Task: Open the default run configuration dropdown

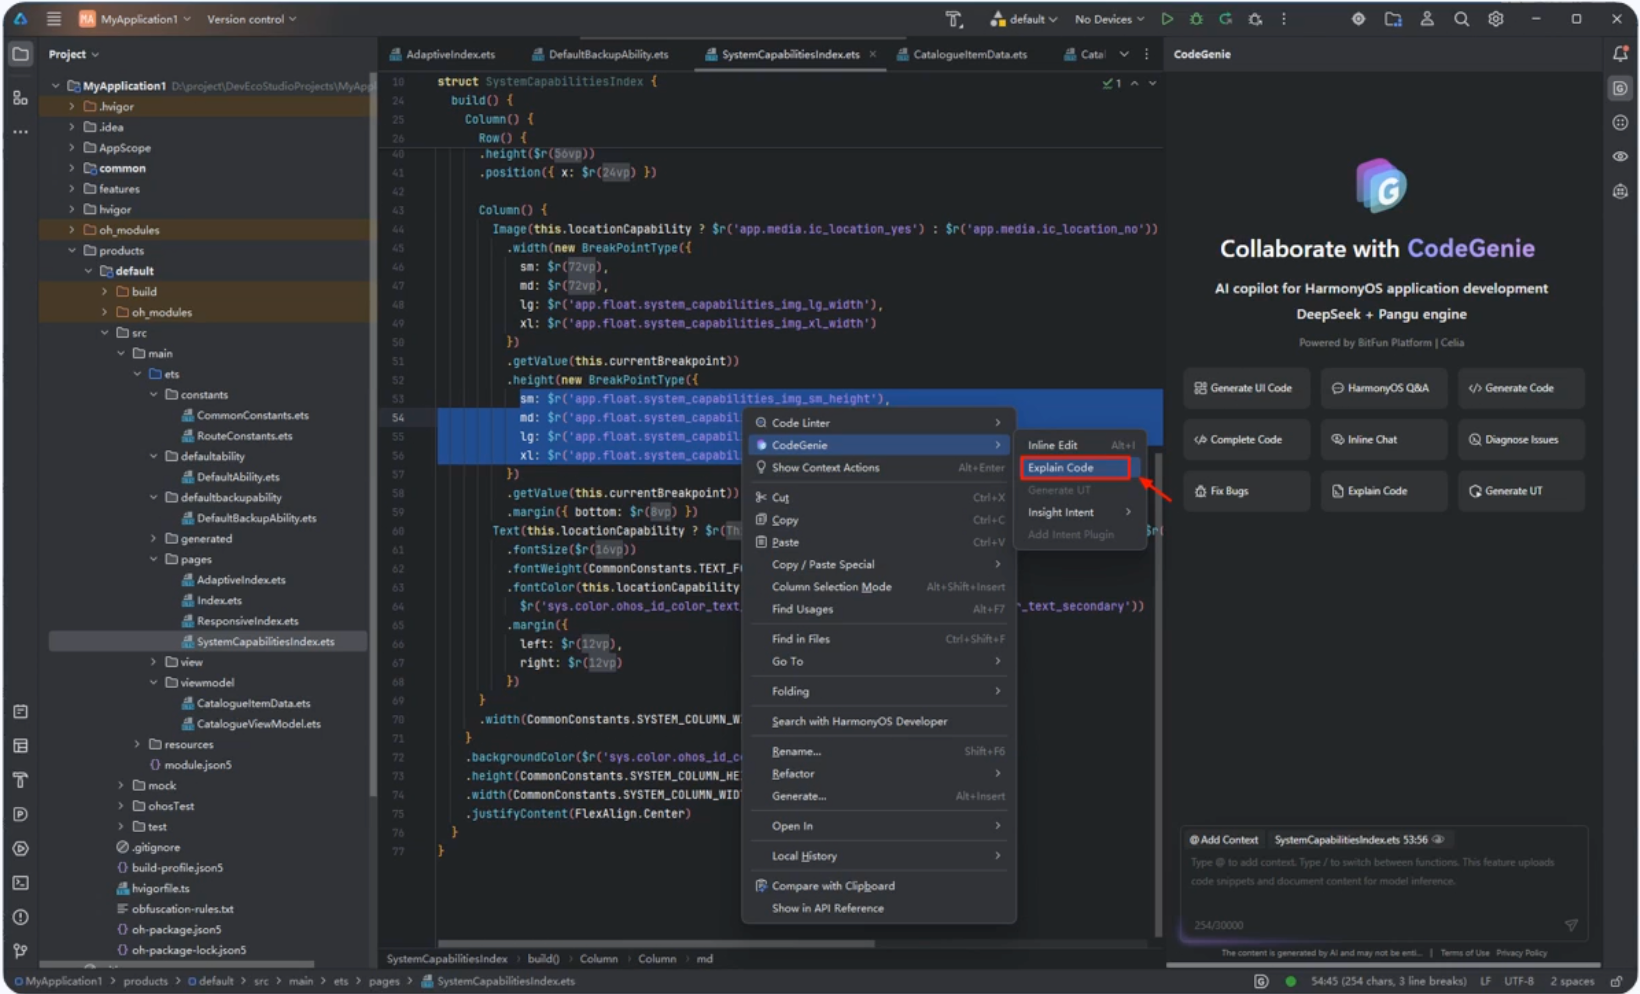Action: click(x=1024, y=19)
